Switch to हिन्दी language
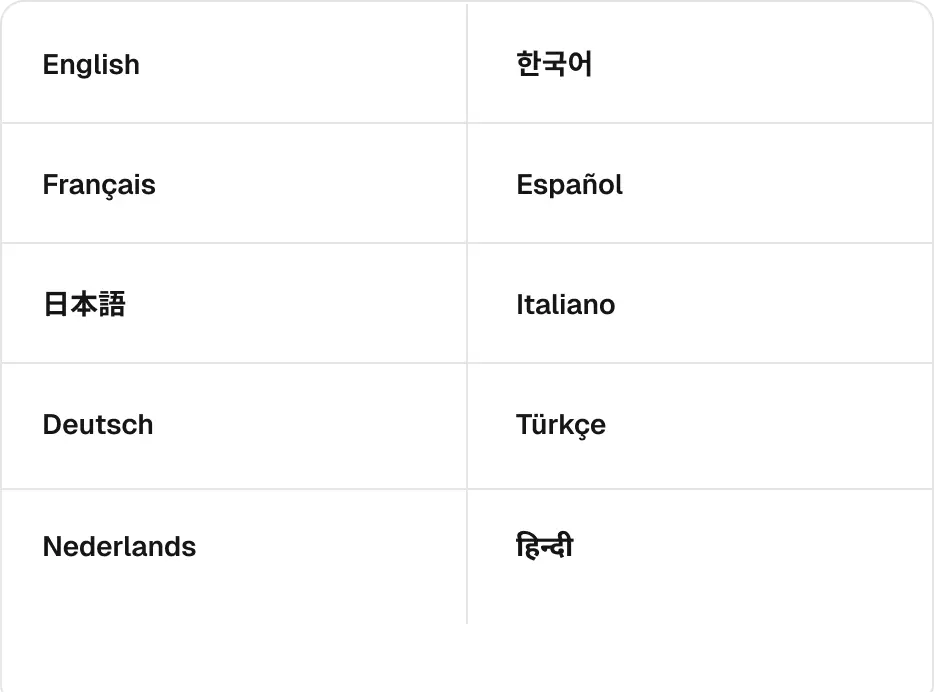Screen dimensions: 934x692 pyautogui.click(x=545, y=547)
